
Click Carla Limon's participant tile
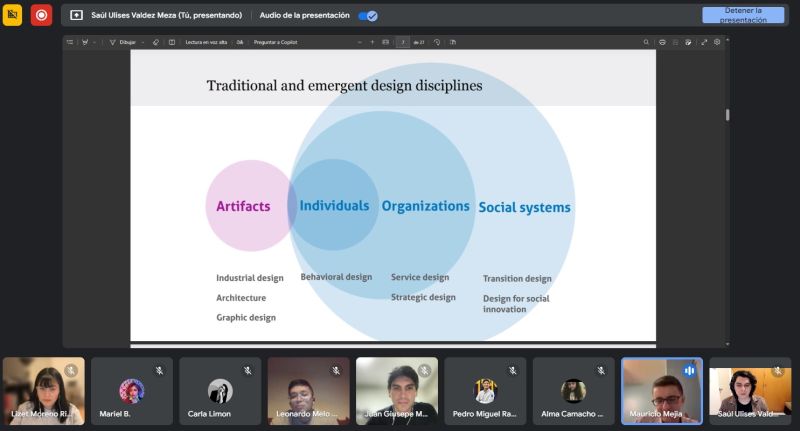click(x=220, y=391)
